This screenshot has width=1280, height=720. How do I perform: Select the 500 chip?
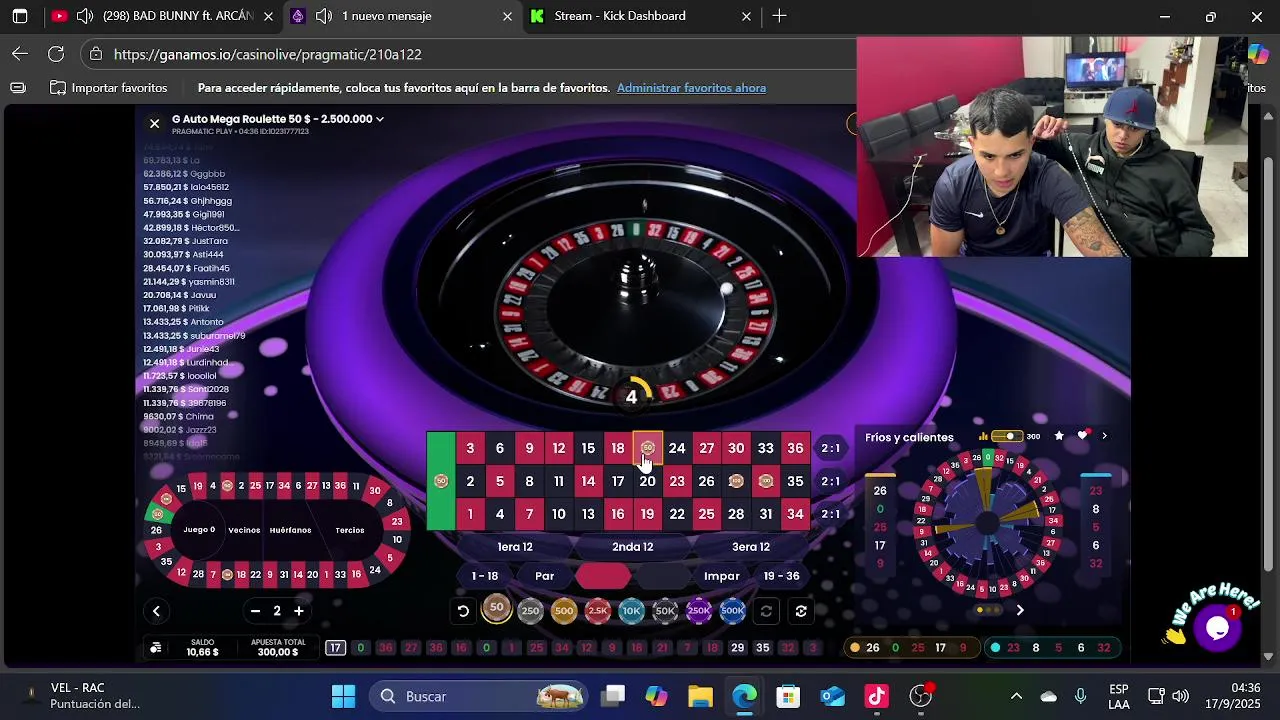pyautogui.click(x=564, y=611)
